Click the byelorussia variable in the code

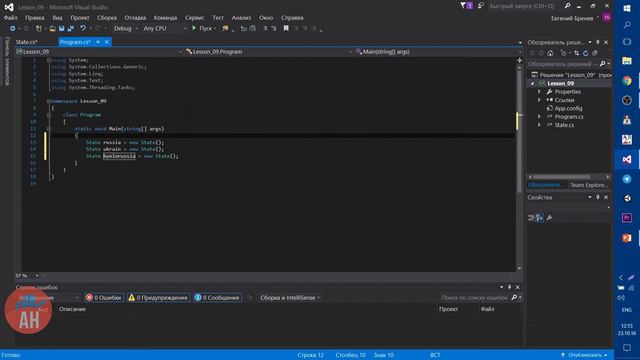pyautogui.click(x=119, y=156)
